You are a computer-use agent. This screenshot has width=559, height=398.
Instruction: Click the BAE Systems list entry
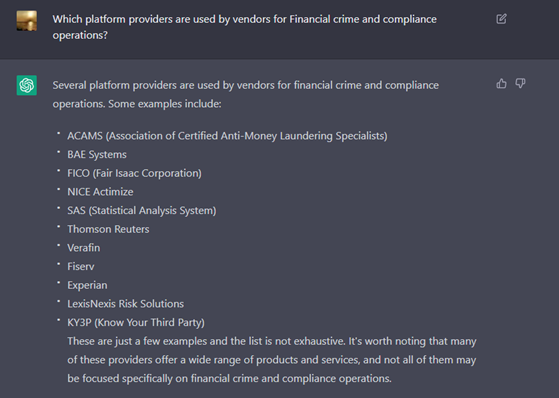[97, 154]
